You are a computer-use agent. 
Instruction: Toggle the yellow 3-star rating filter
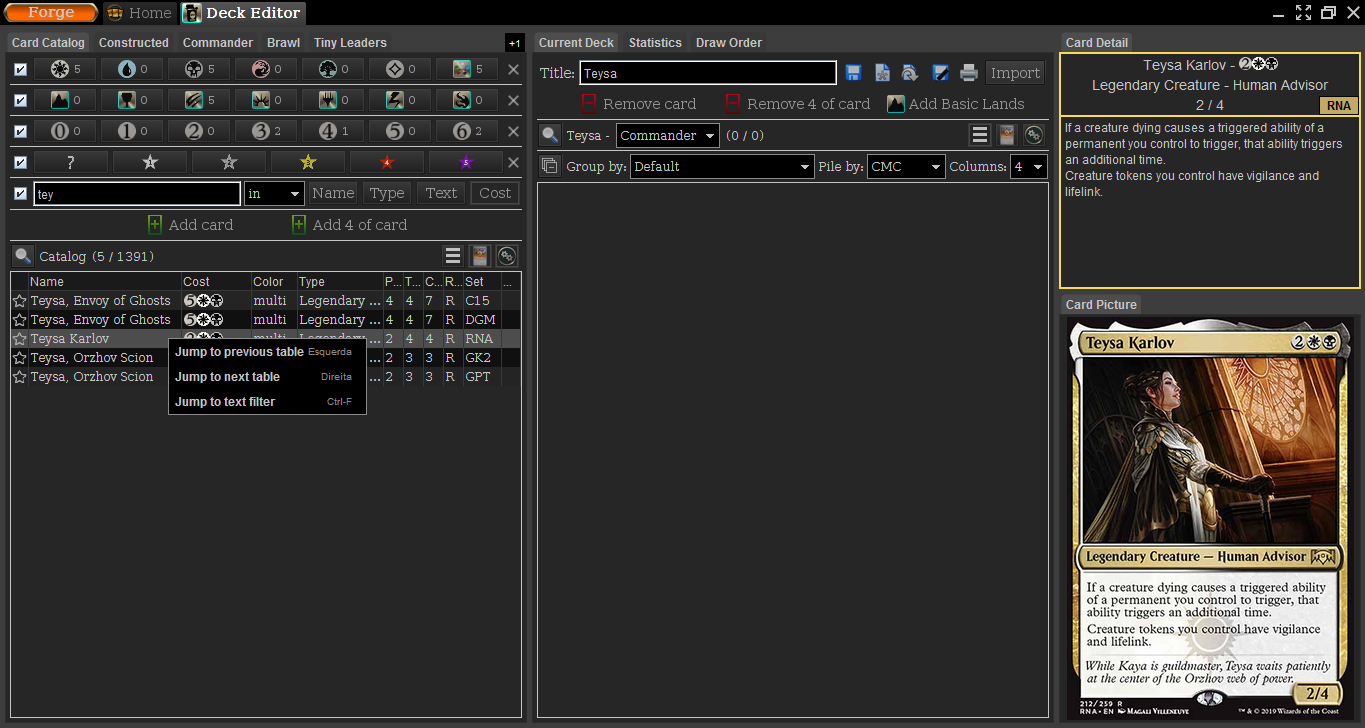tap(307, 162)
